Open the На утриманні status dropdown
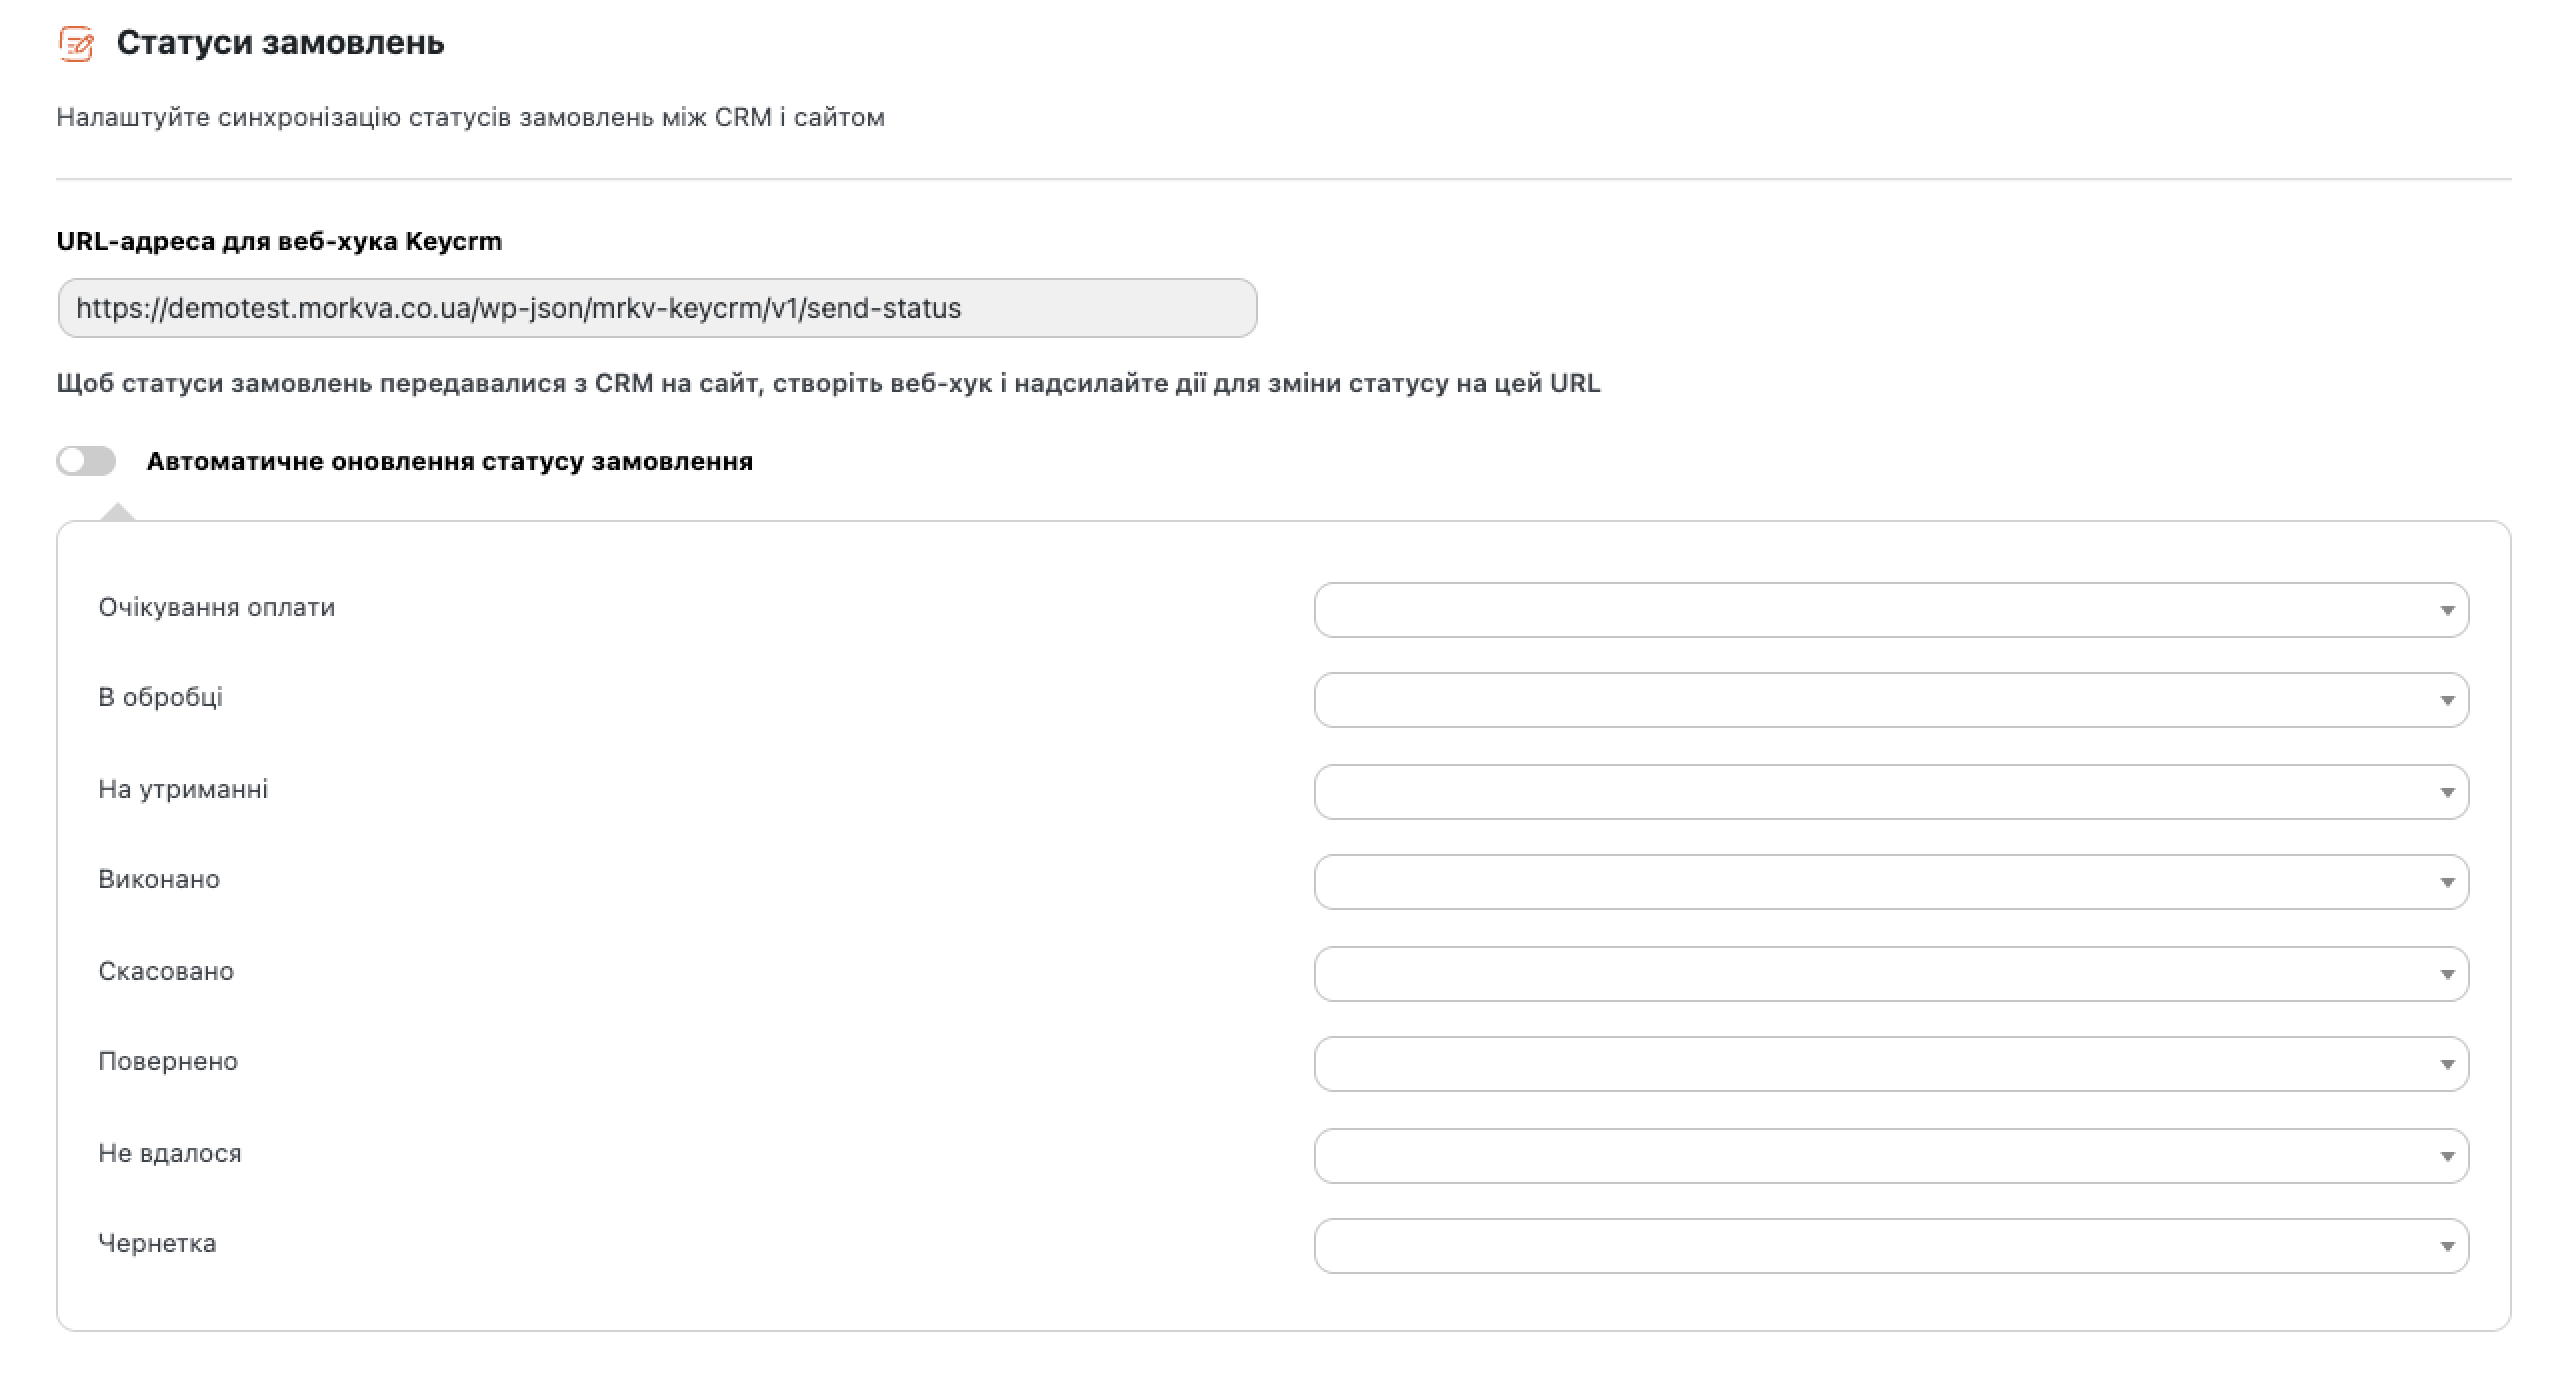2560x1376 pixels. click(1890, 792)
